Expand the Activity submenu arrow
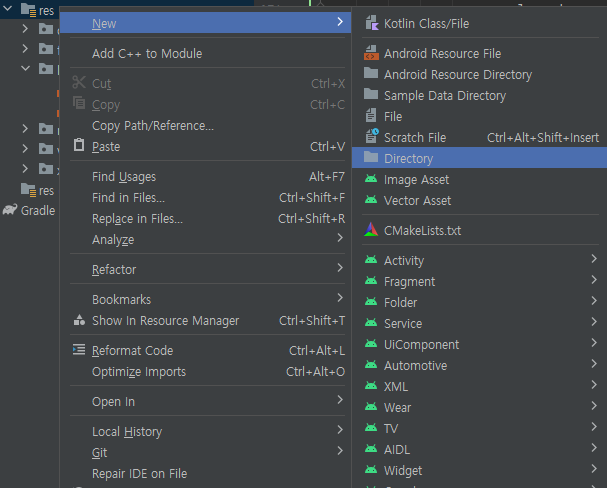 (594, 259)
